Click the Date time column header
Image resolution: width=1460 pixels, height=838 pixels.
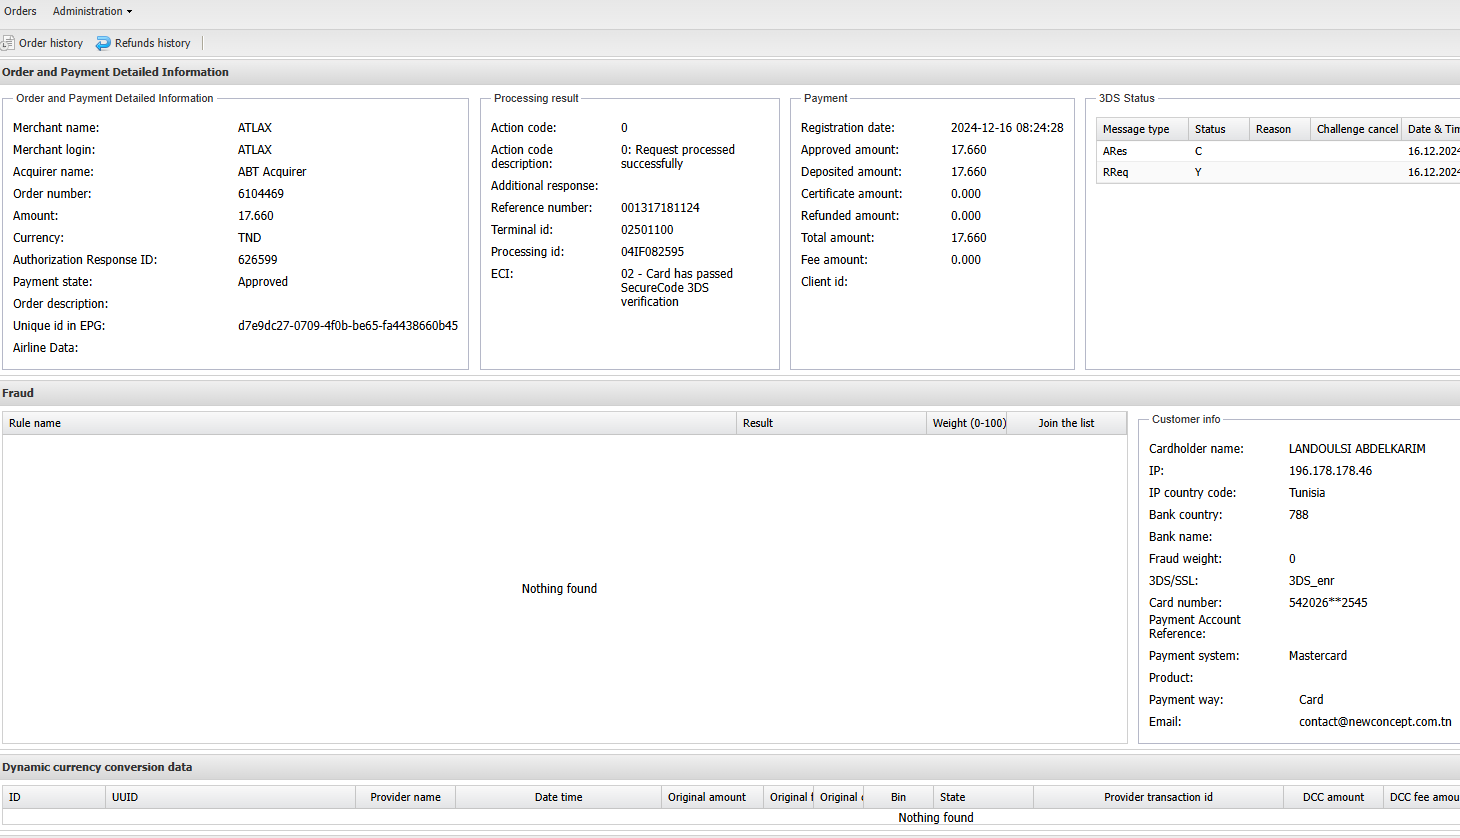point(558,797)
